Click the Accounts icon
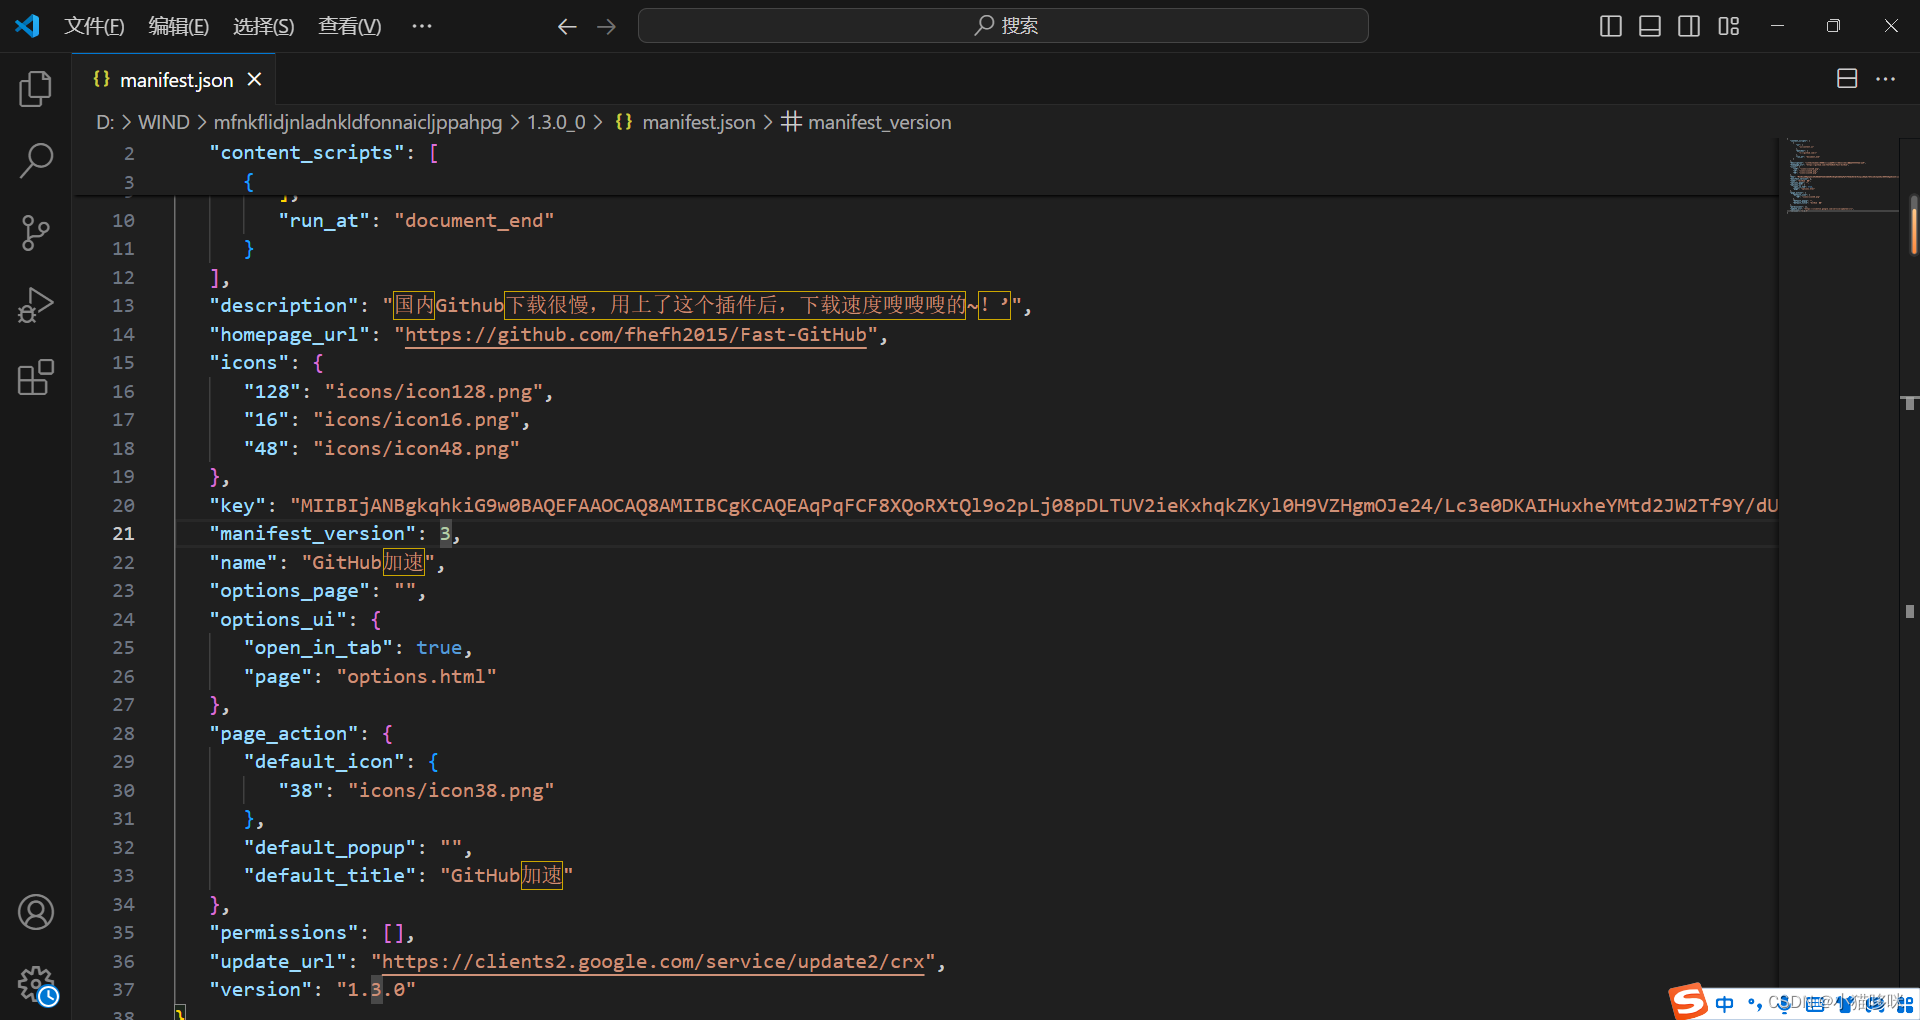 [x=35, y=911]
